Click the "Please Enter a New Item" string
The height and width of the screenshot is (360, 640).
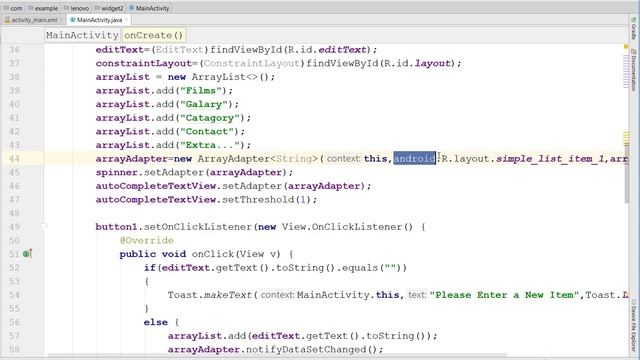pos(505,295)
